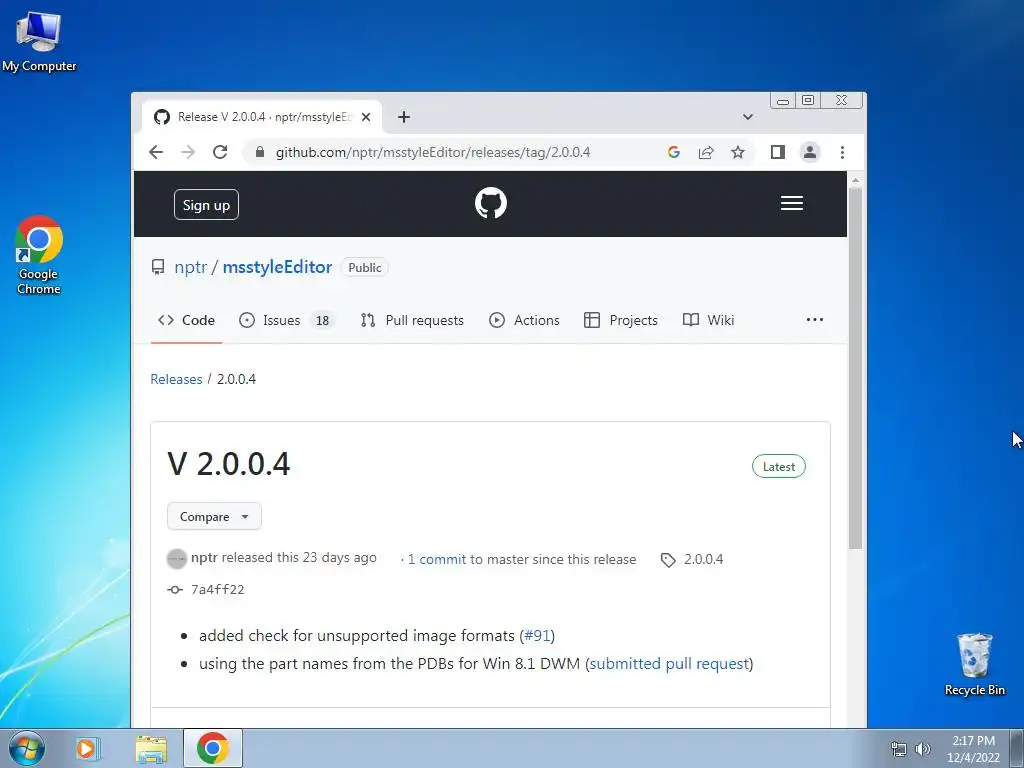Open the nptr owner link

pyautogui.click(x=190, y=267)
